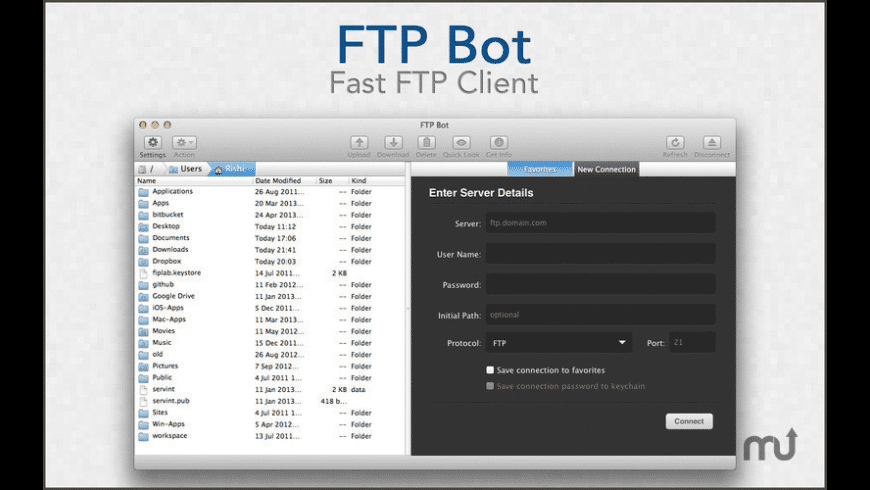
Task: Enable Save connection to favorites checkbox
Action: tap(490, 370)
